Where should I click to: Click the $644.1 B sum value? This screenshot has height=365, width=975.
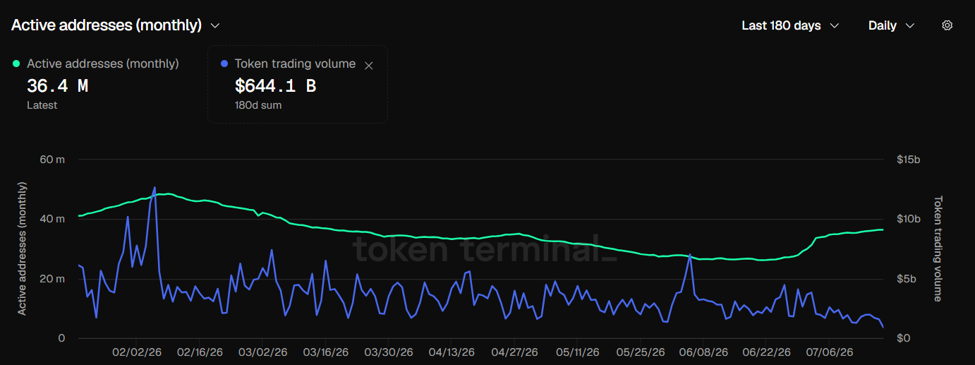pos(275,86)
